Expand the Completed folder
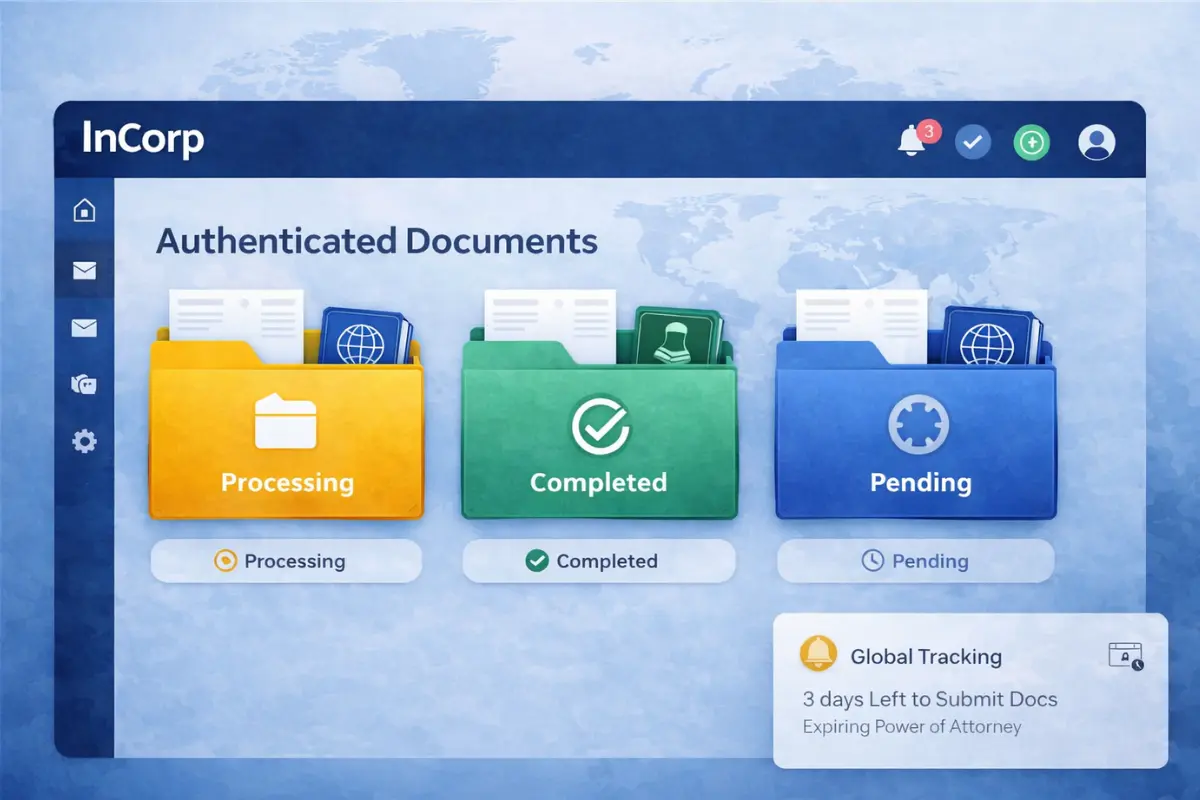Screen dimensions: 1200x800 pos(598,440)
